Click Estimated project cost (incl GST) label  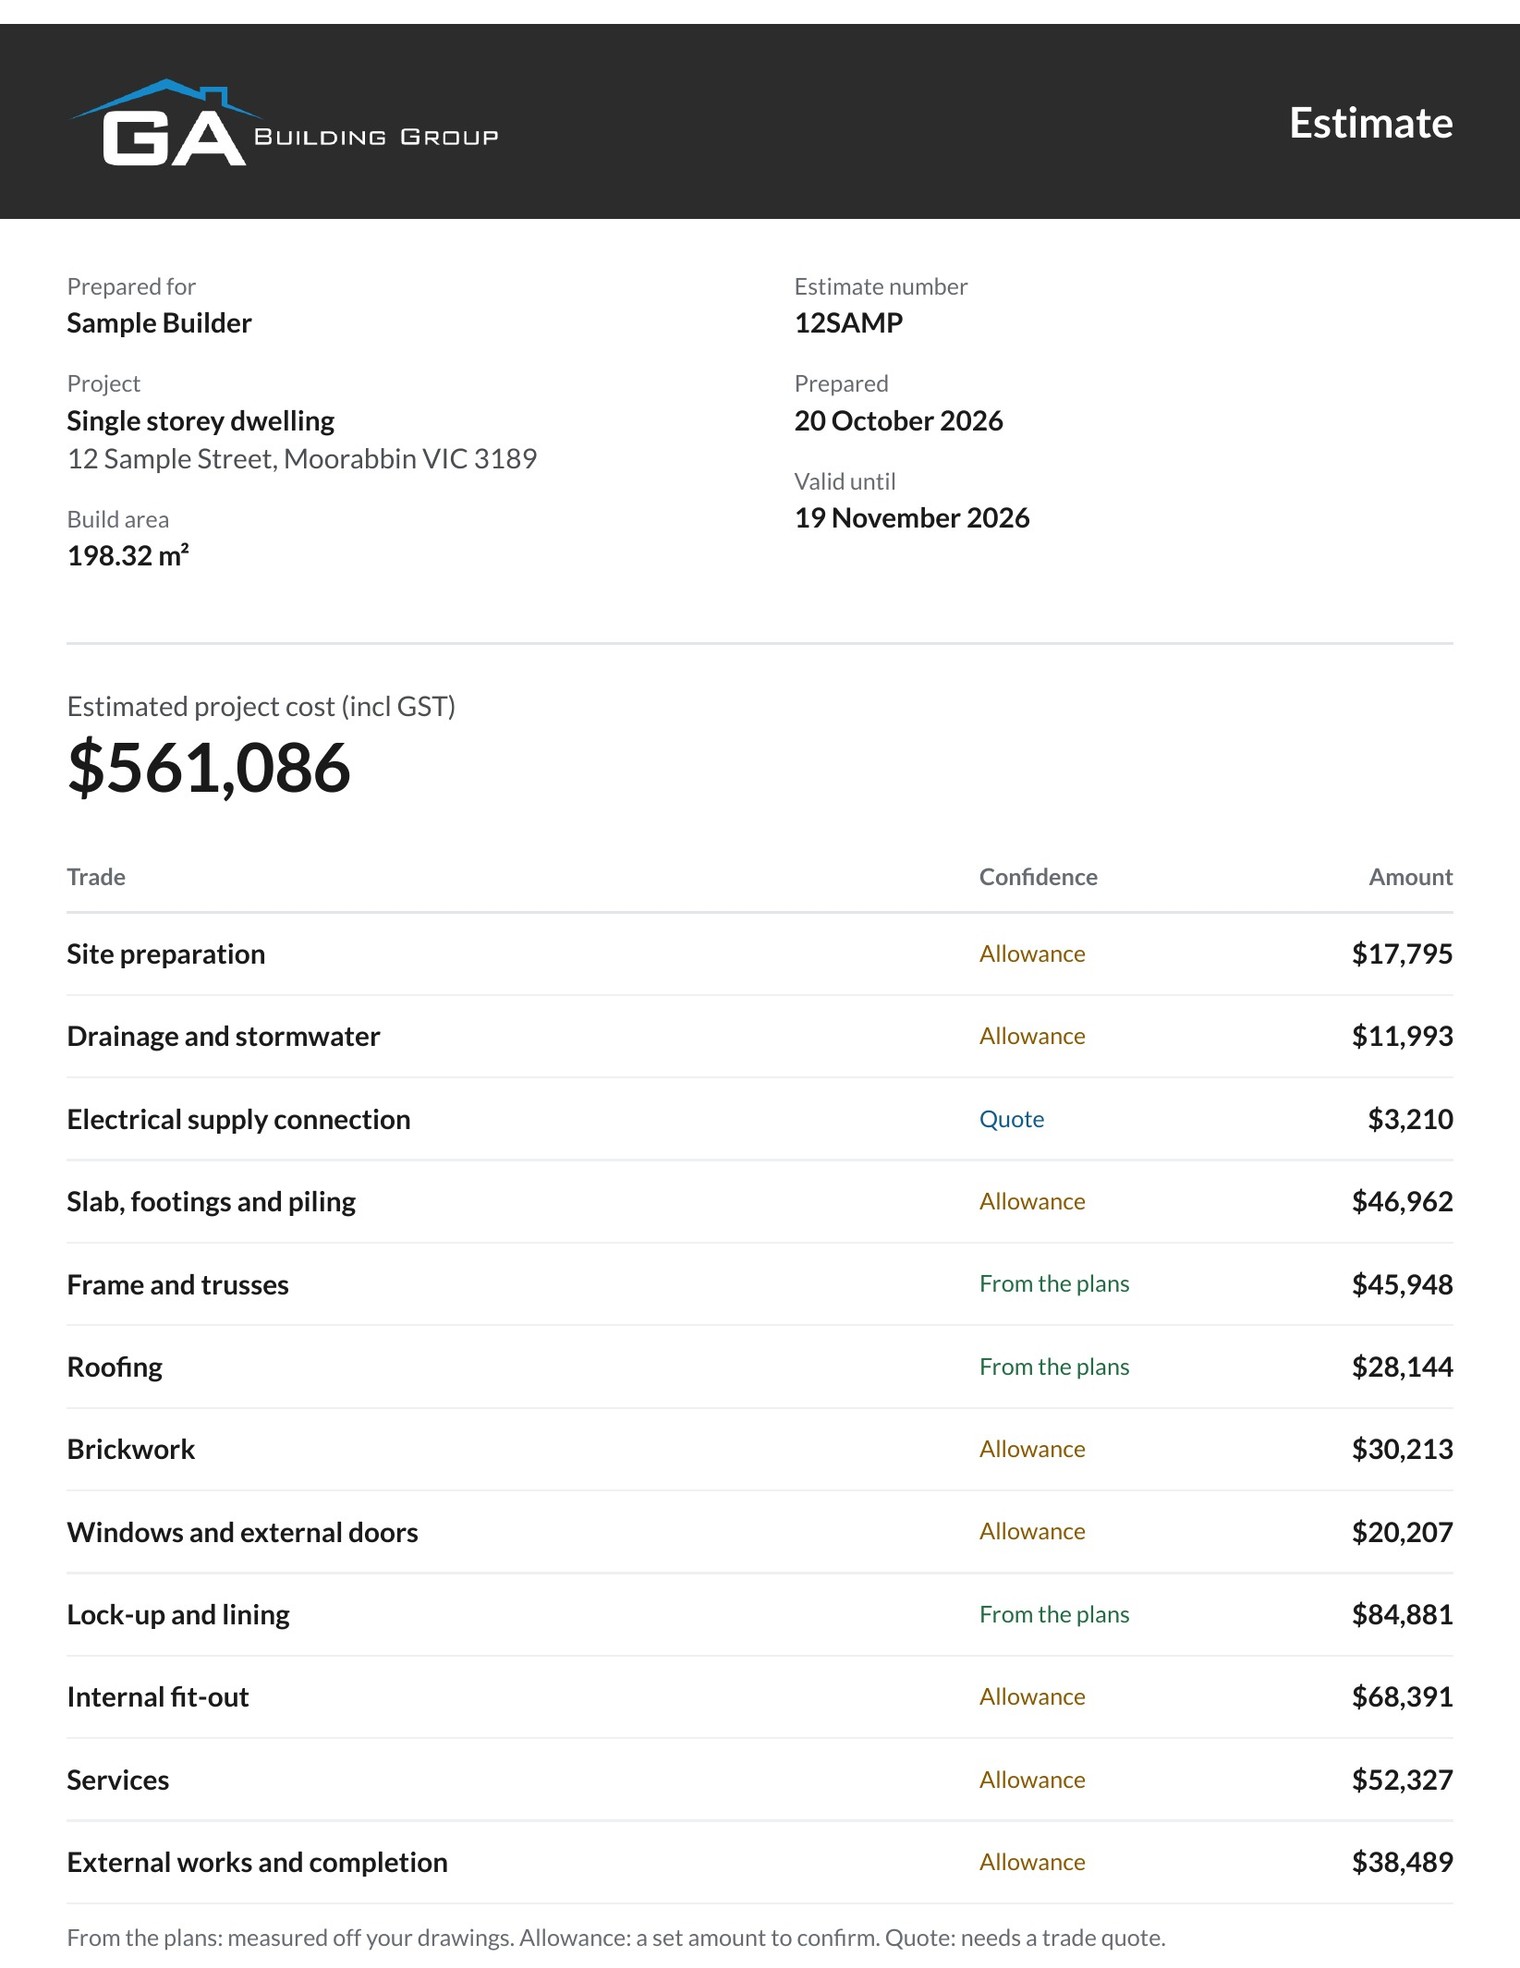(x=261, y=707)
